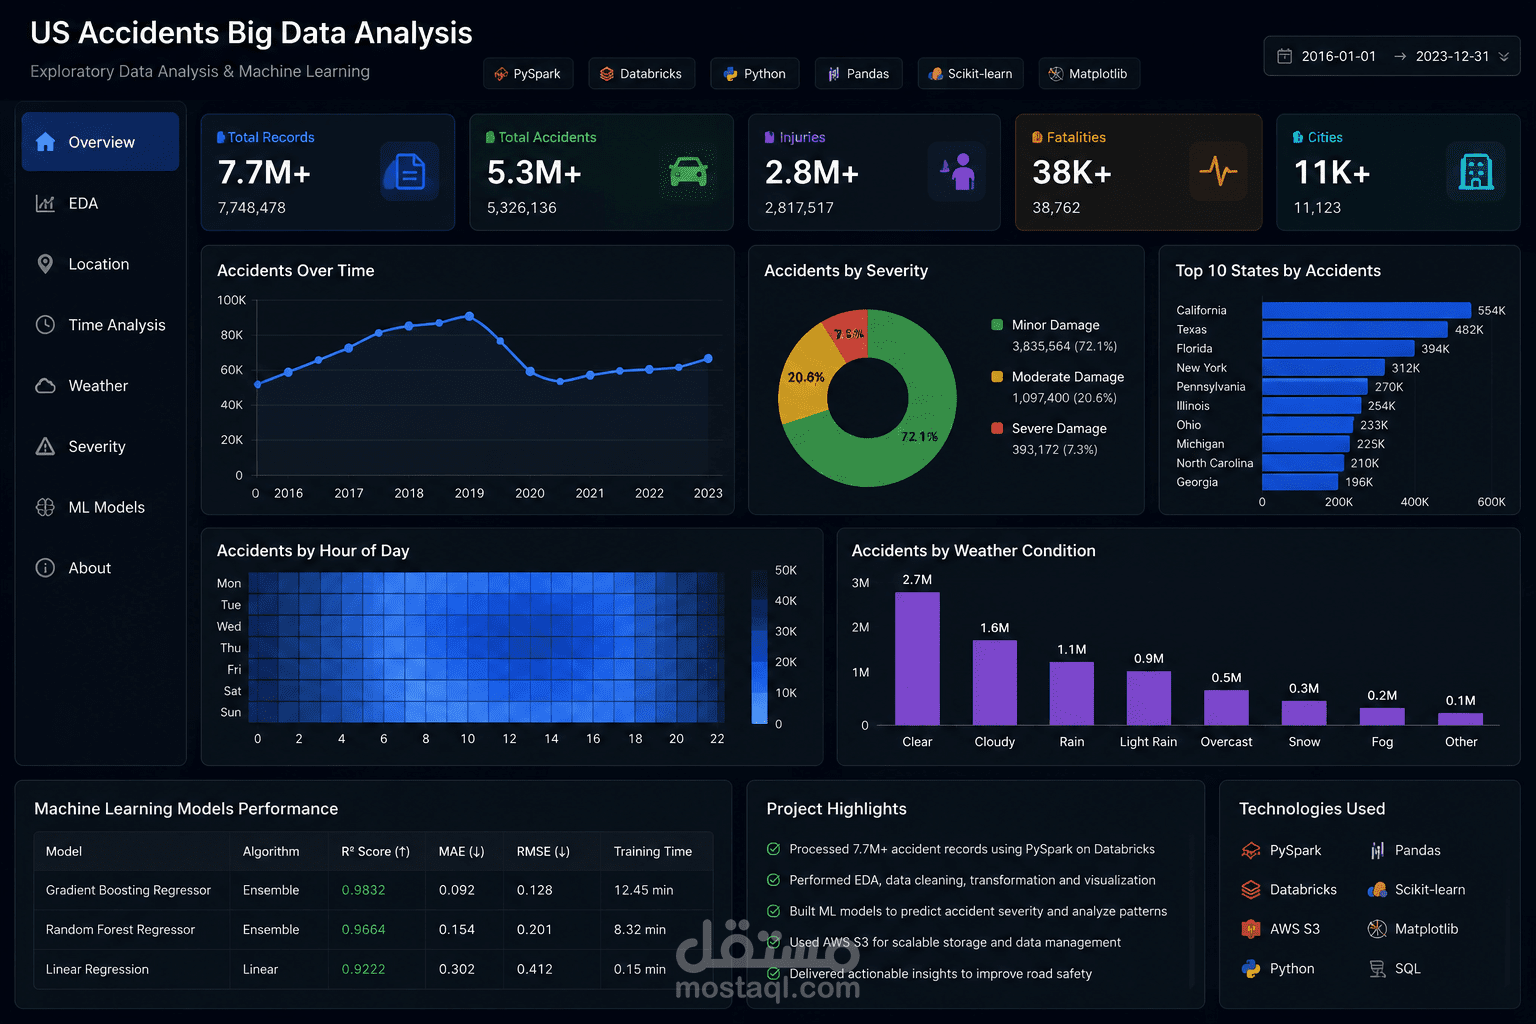The width and height of the screenshot is (1536, 1024).
Task: Click the 2019 peak point on line chart
Action: tap(470, 316)
